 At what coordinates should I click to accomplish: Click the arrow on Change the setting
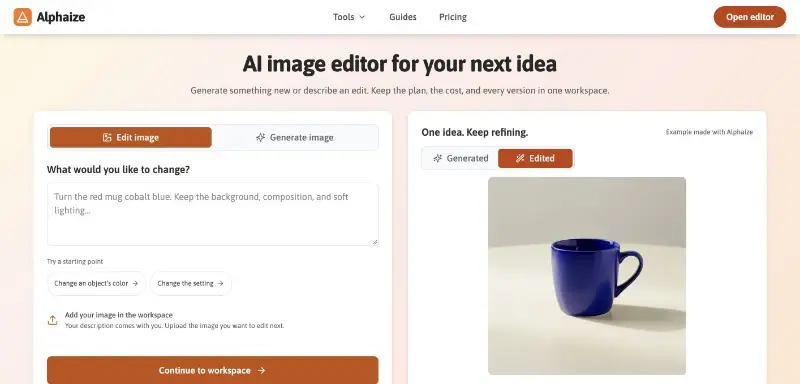[x=220, y=284]
